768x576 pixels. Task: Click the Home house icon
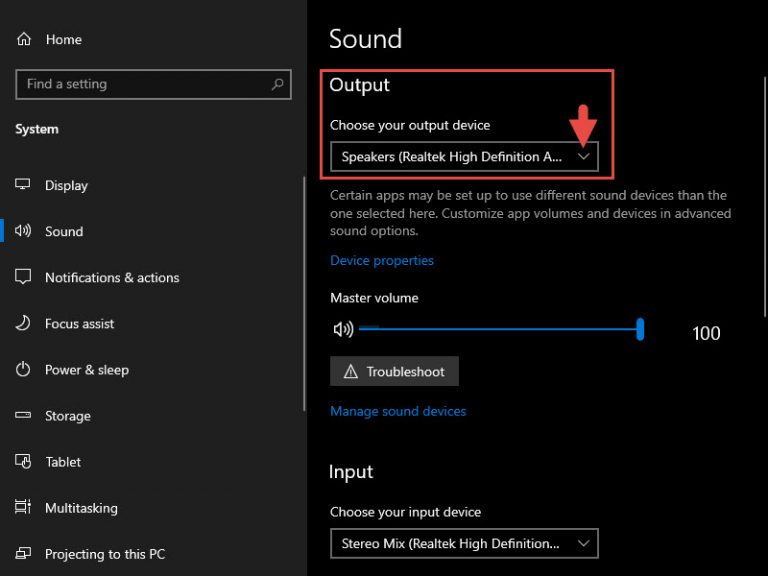(x=24, y=39)
